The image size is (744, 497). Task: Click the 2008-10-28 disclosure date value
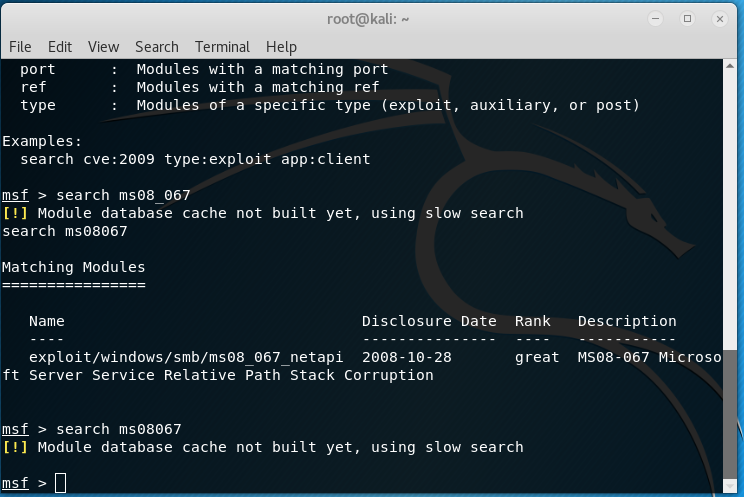[x=407, y=358]
